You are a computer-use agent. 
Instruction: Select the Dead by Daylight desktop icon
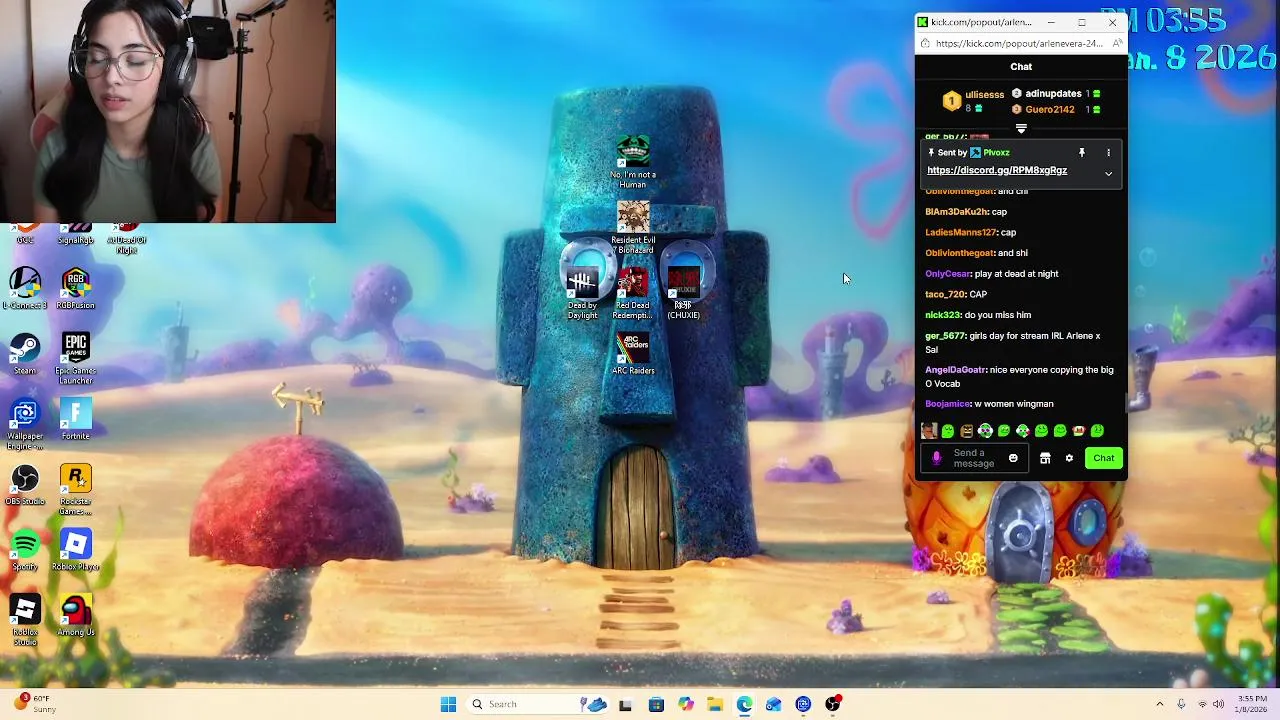[582, 294]
